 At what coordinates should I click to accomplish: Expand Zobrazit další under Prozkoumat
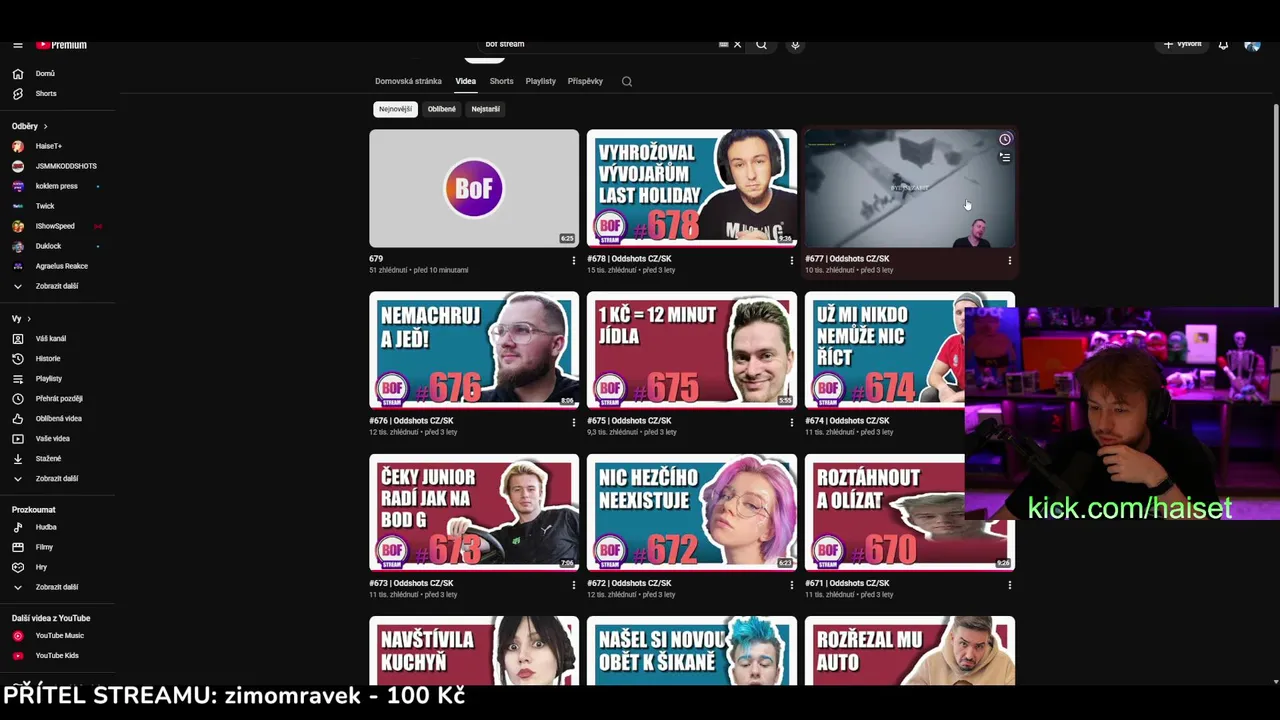point(58,587)
